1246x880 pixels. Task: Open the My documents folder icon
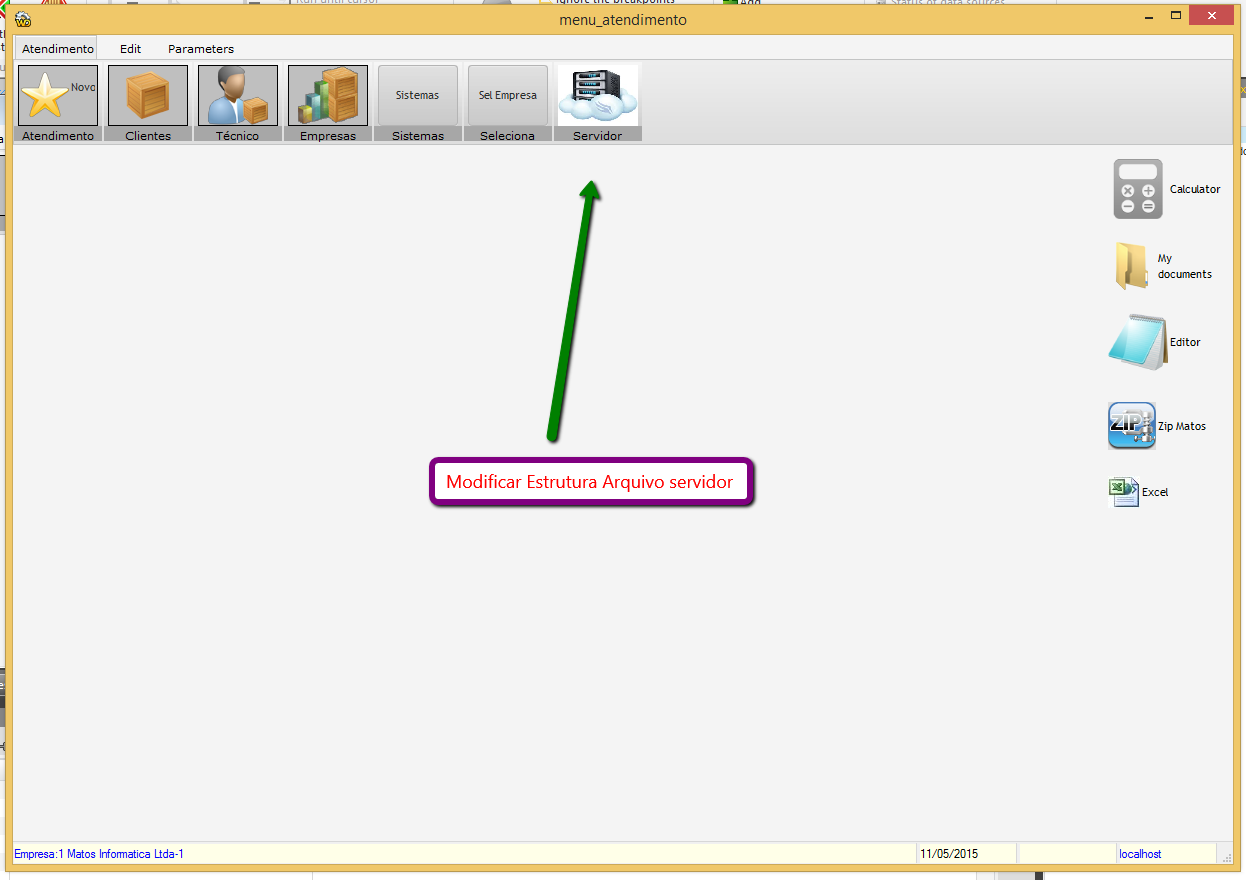1131,265
